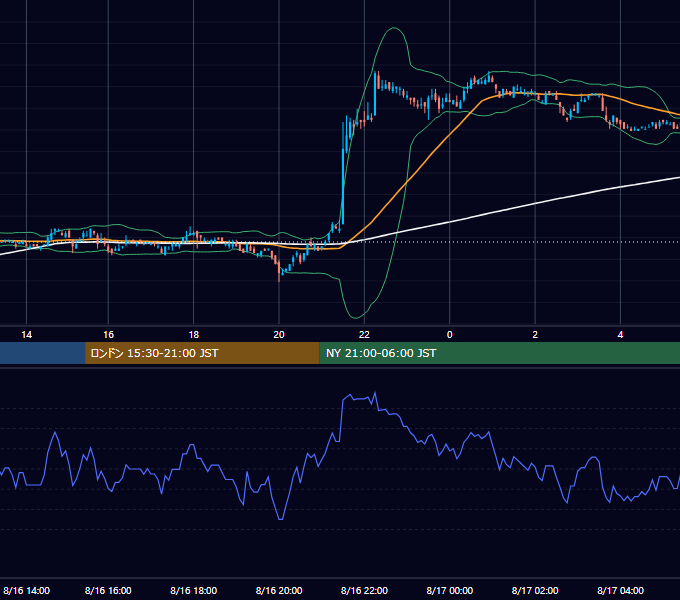Click the 16 hour axis label

pos(108,335)
